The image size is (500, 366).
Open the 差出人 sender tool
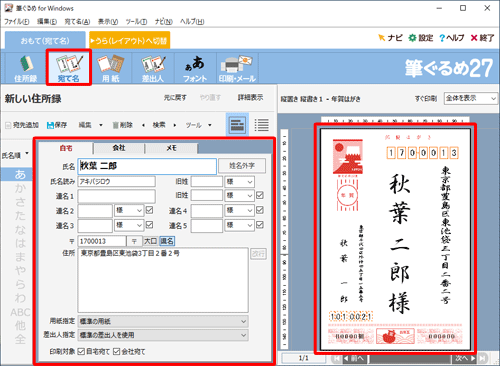153,68
